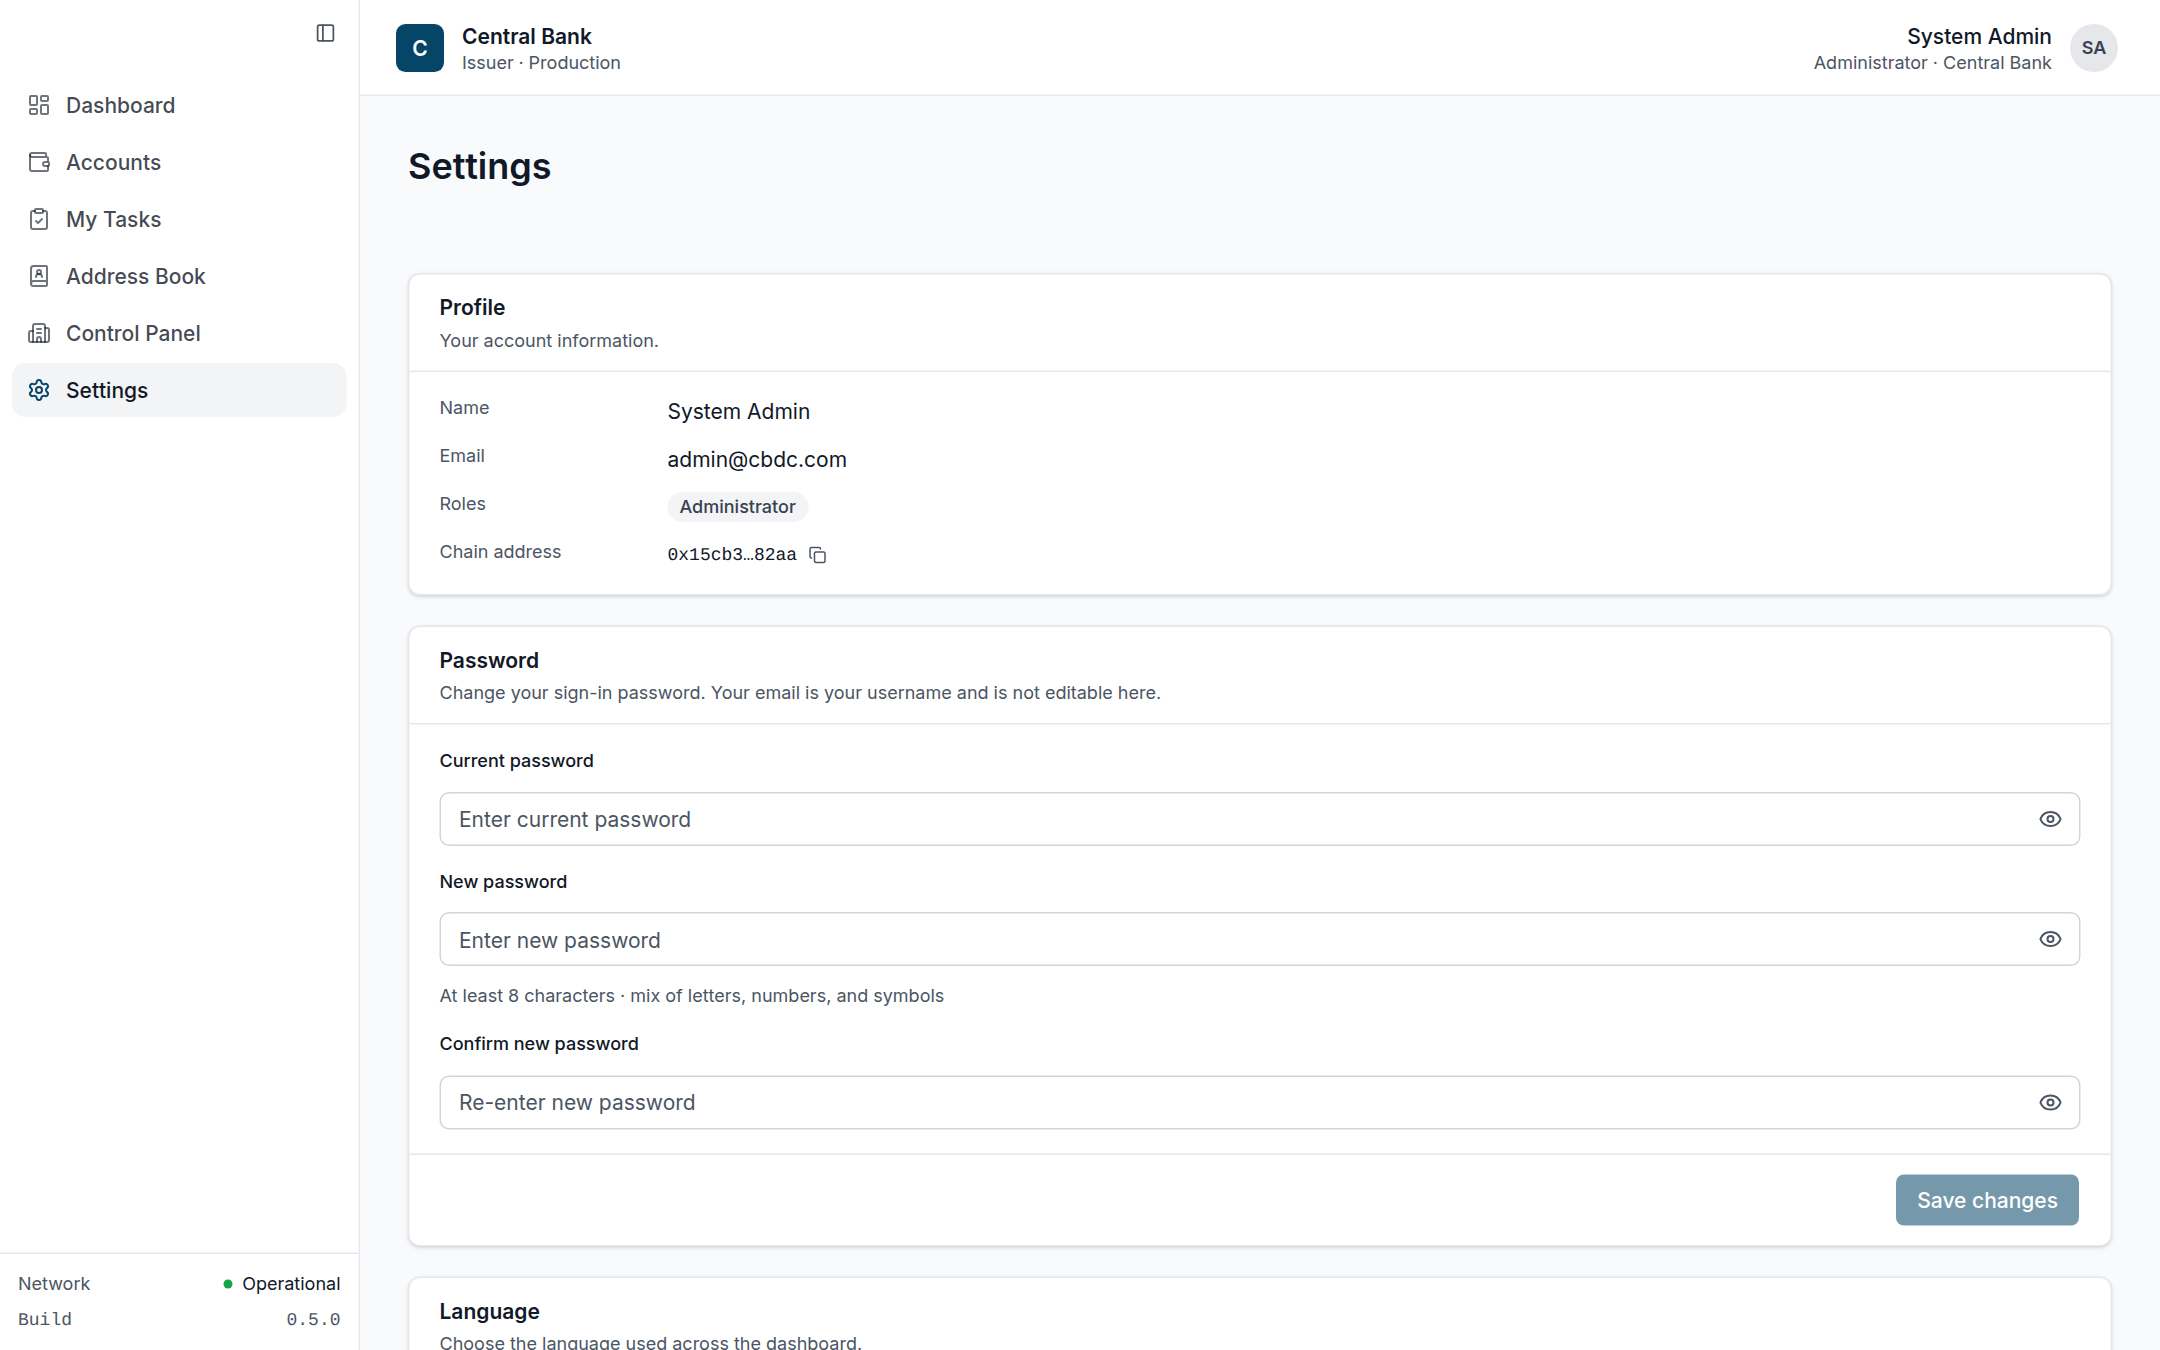Click the Accounts wallet icon

coord(39,162)
